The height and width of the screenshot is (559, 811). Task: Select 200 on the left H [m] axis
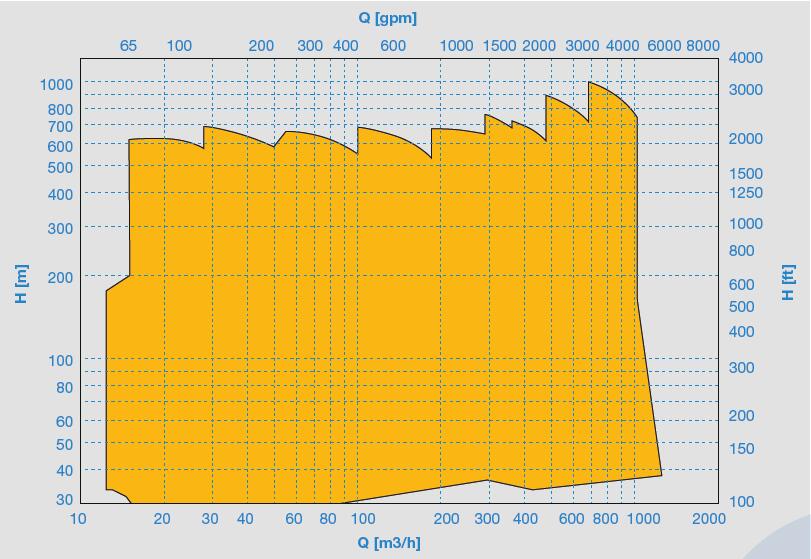pyautogui.click(x=60, y=277)
